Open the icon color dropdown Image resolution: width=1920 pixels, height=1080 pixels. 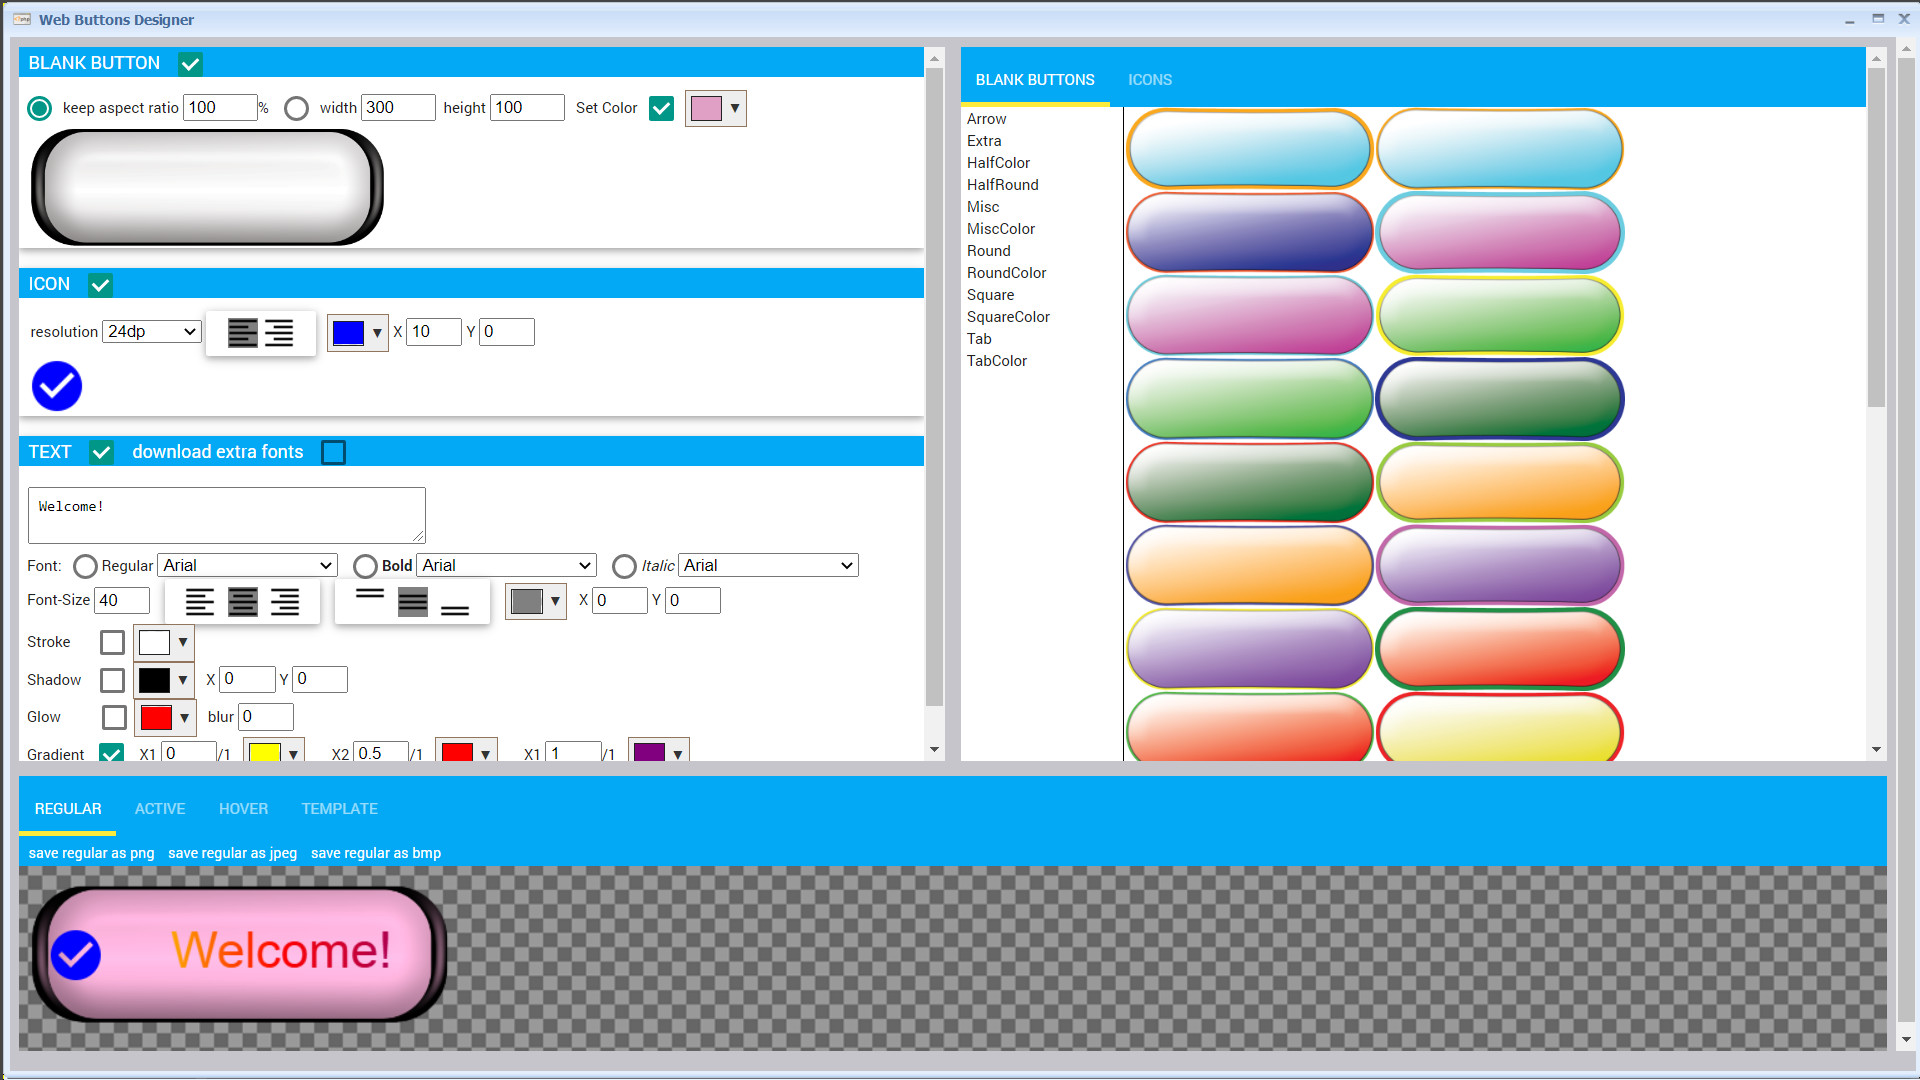point(376,332)
